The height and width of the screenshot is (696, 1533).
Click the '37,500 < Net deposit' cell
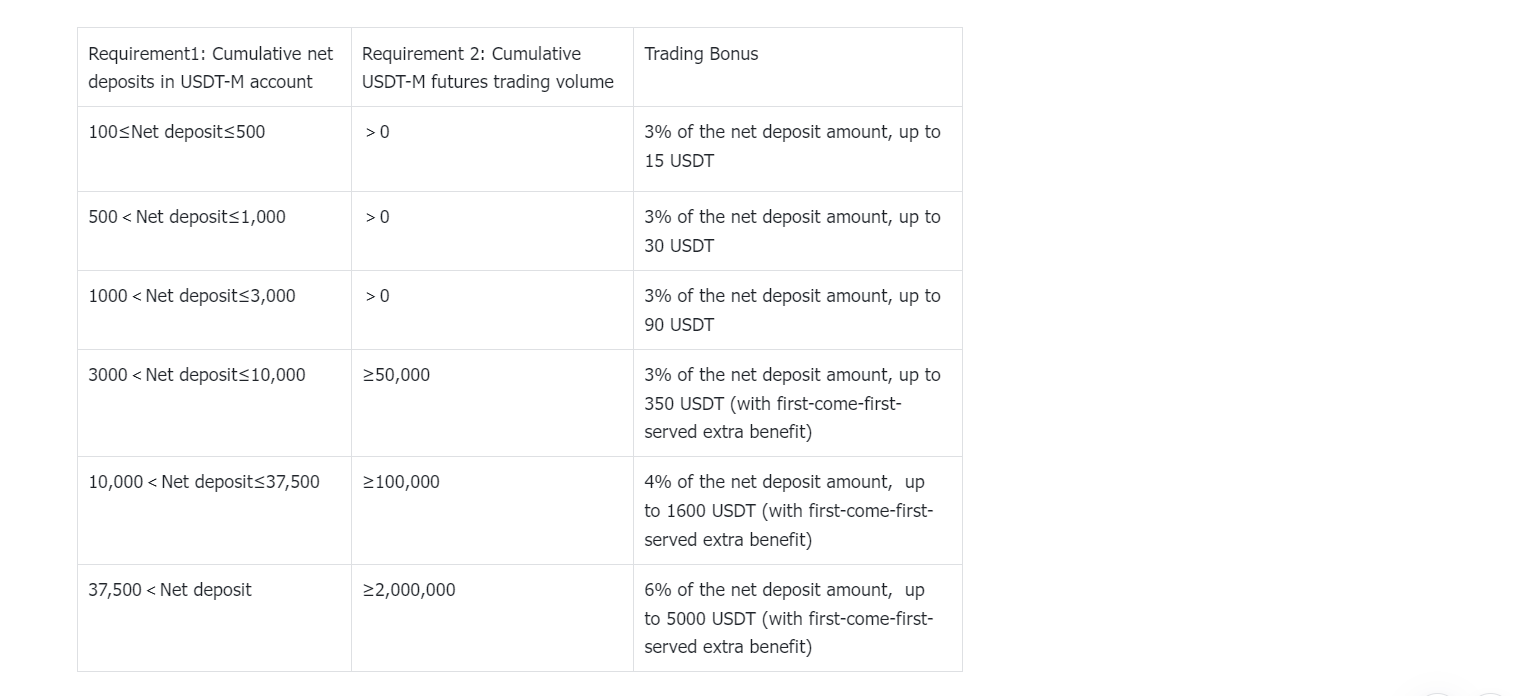tap(214, 618)
